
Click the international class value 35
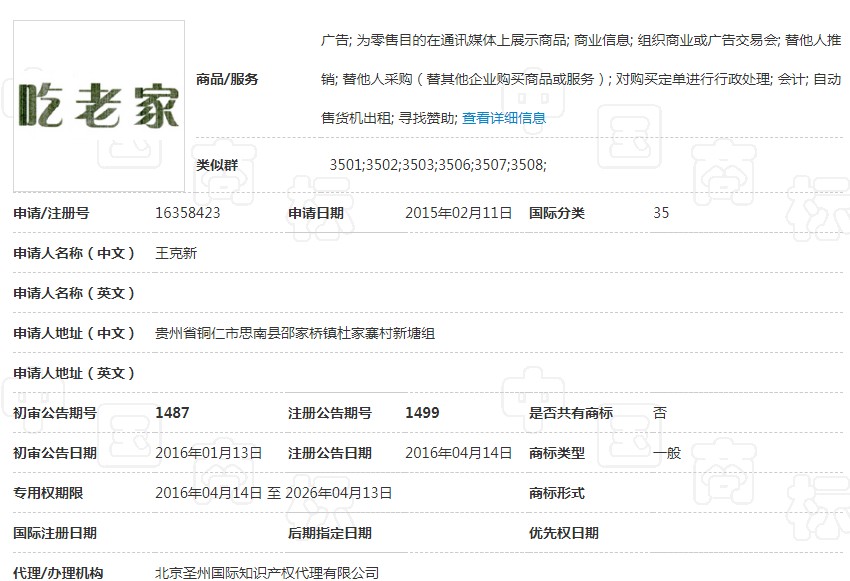point(661,213)
